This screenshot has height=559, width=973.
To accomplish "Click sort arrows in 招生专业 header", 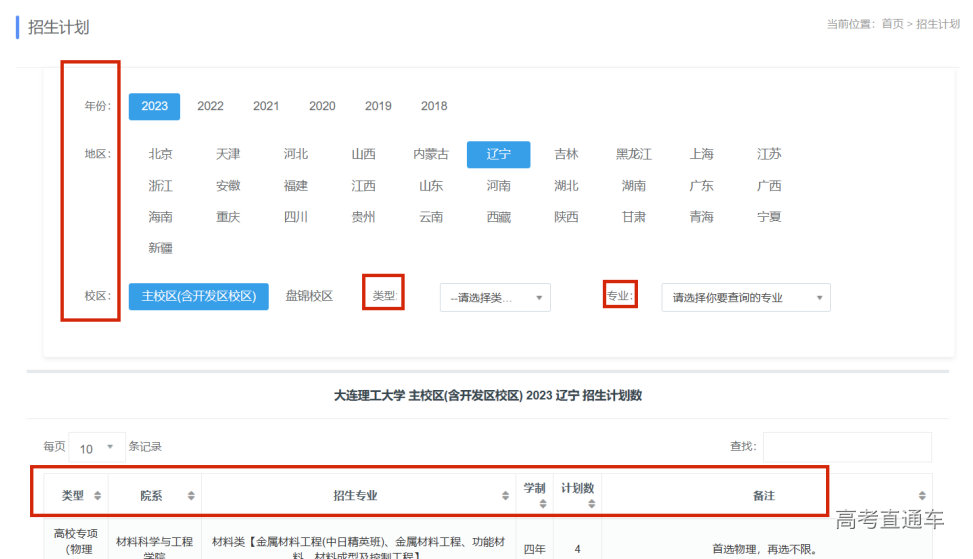I will (505, 496).
